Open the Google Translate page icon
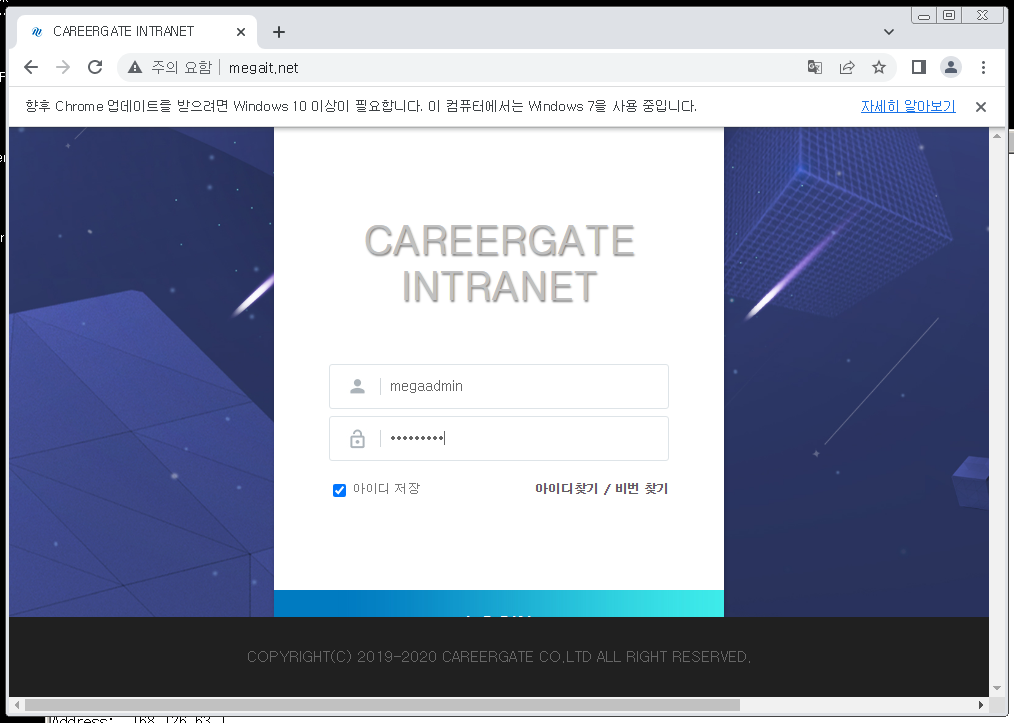This screenshot has width=1014, height=723. 815,67
